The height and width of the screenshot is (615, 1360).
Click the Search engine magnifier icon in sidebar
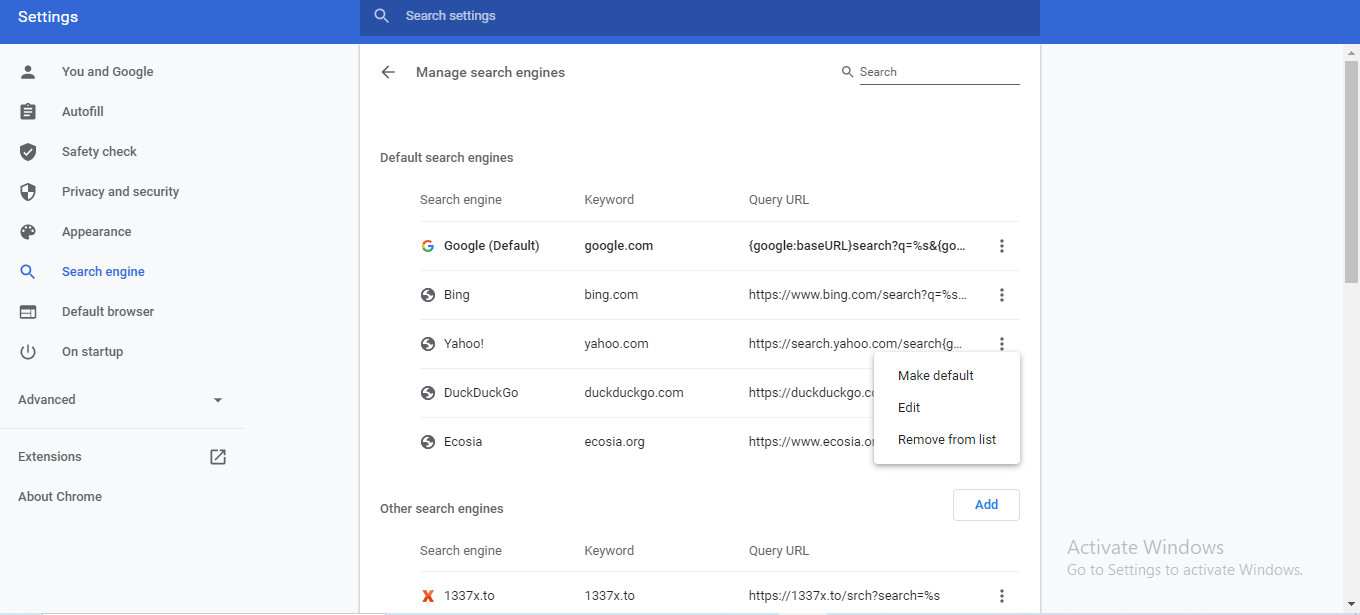[28, 272]
